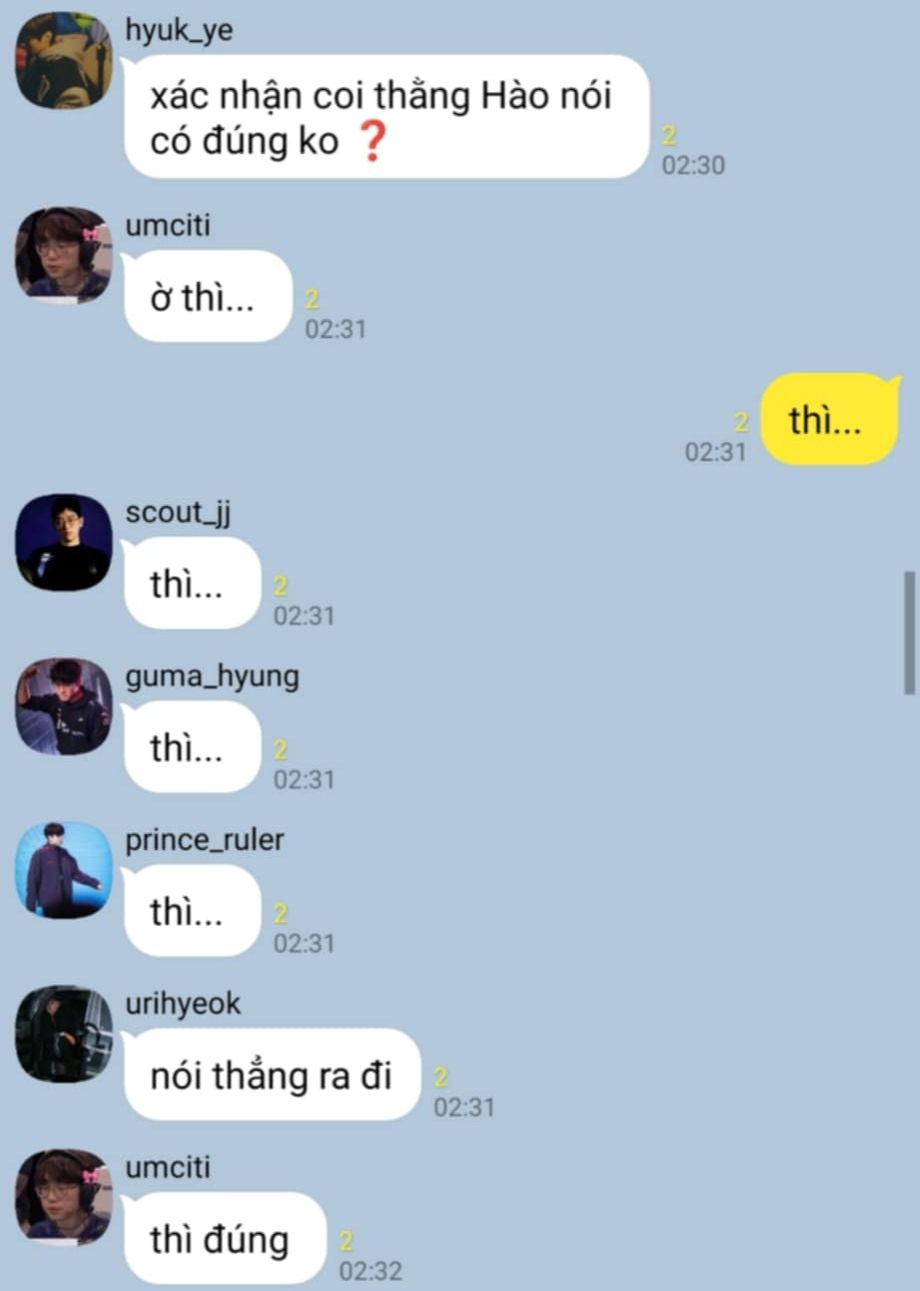Click the chat scrollbar handle
The width and height of the screenshot is (920, 1291).
pyautogui.click(x=909, y=633)
